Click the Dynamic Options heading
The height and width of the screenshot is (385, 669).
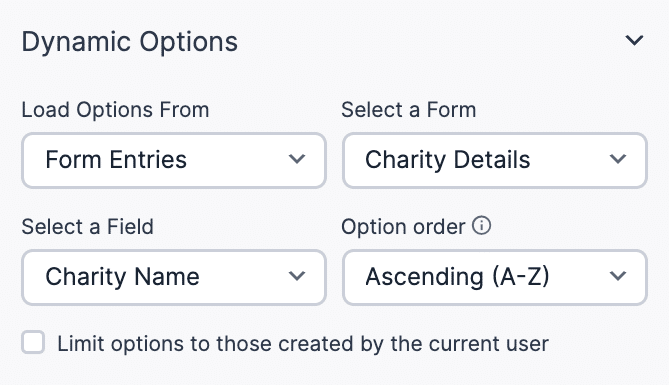[130, 42]
